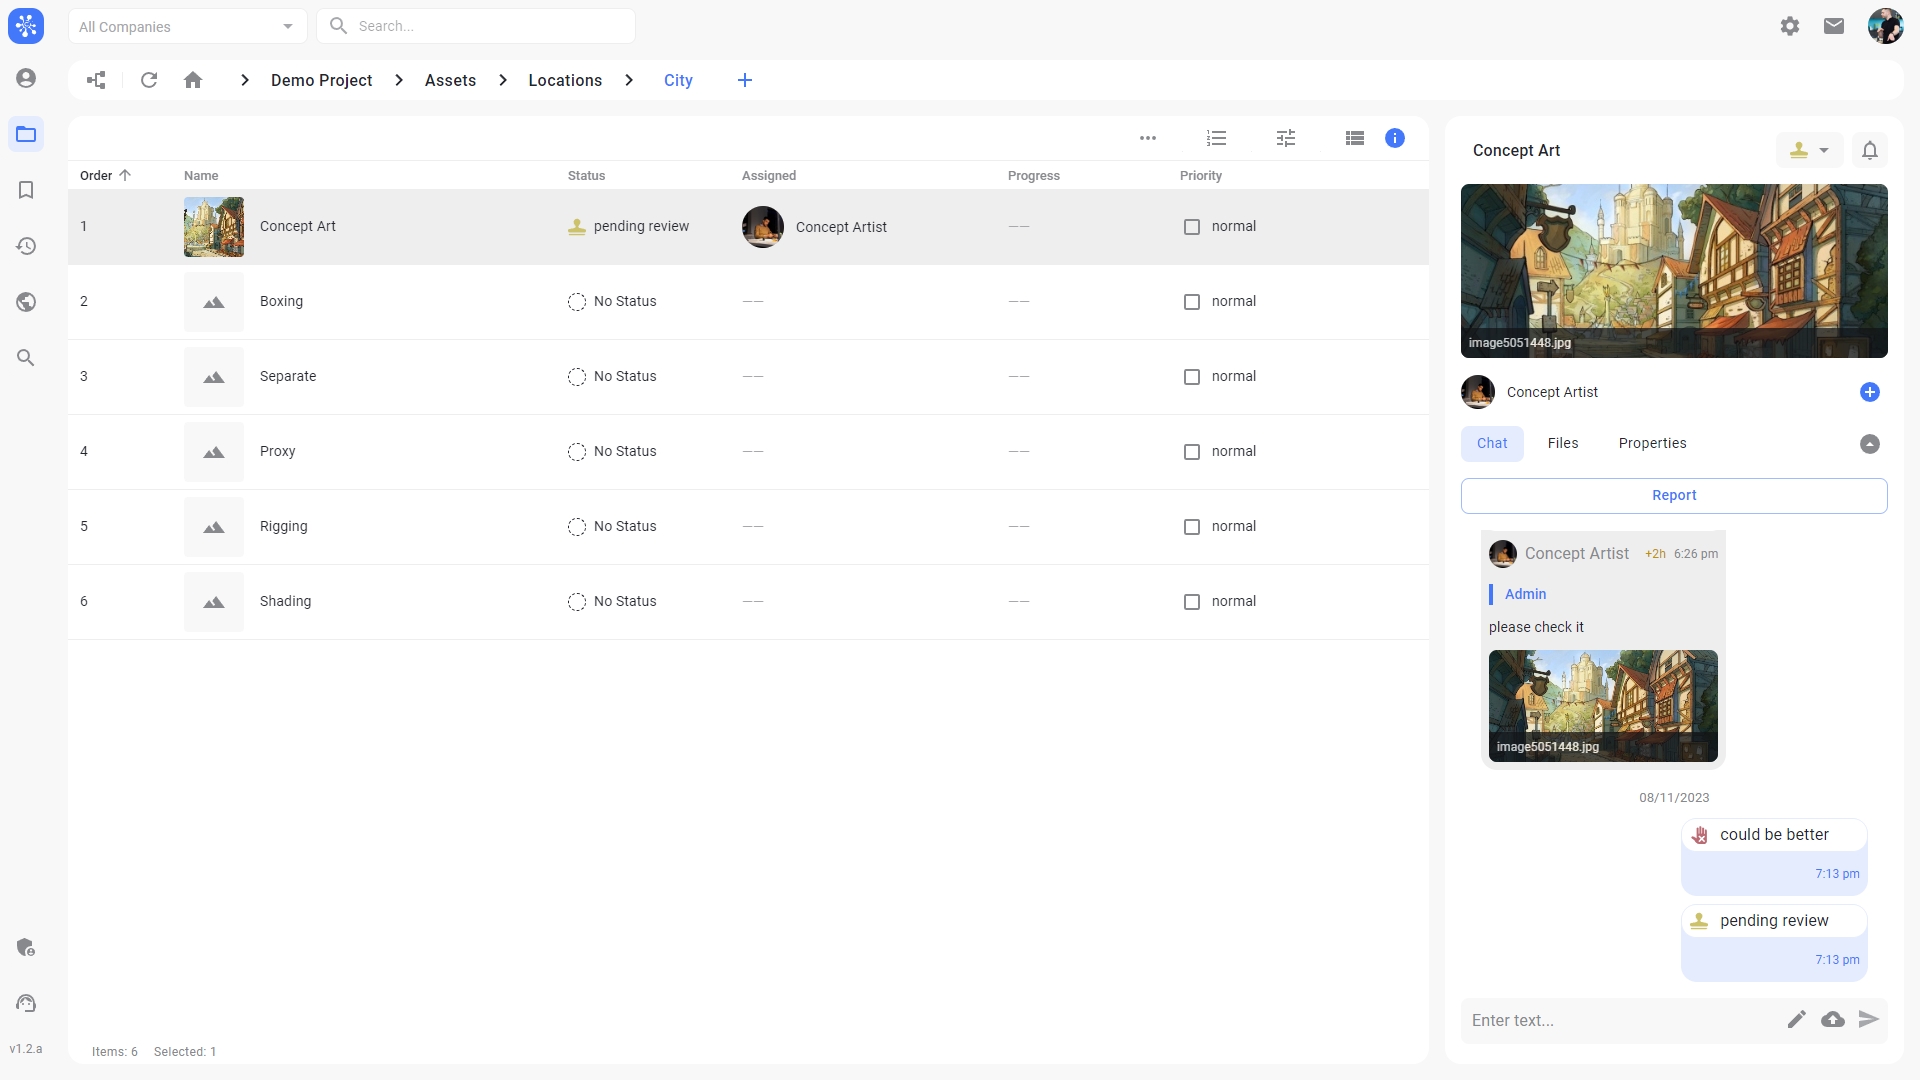Add assignee with blue plus icon
The image size is (1920, 1080).
coord(1870,392)
